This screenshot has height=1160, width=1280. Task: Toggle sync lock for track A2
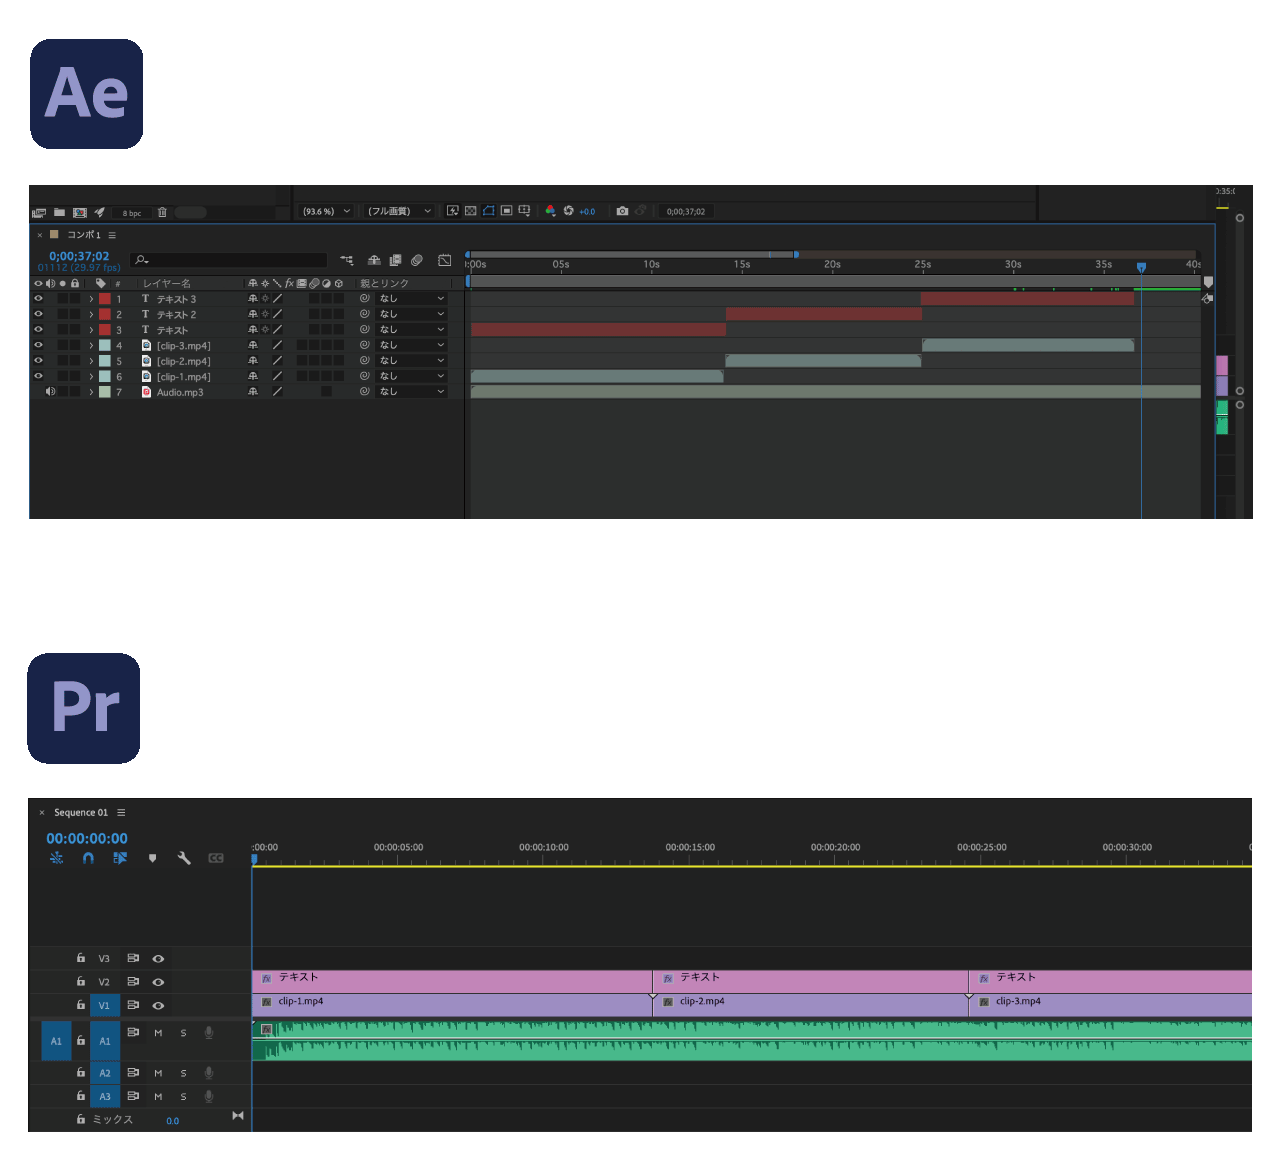(x=133, y=1072)
